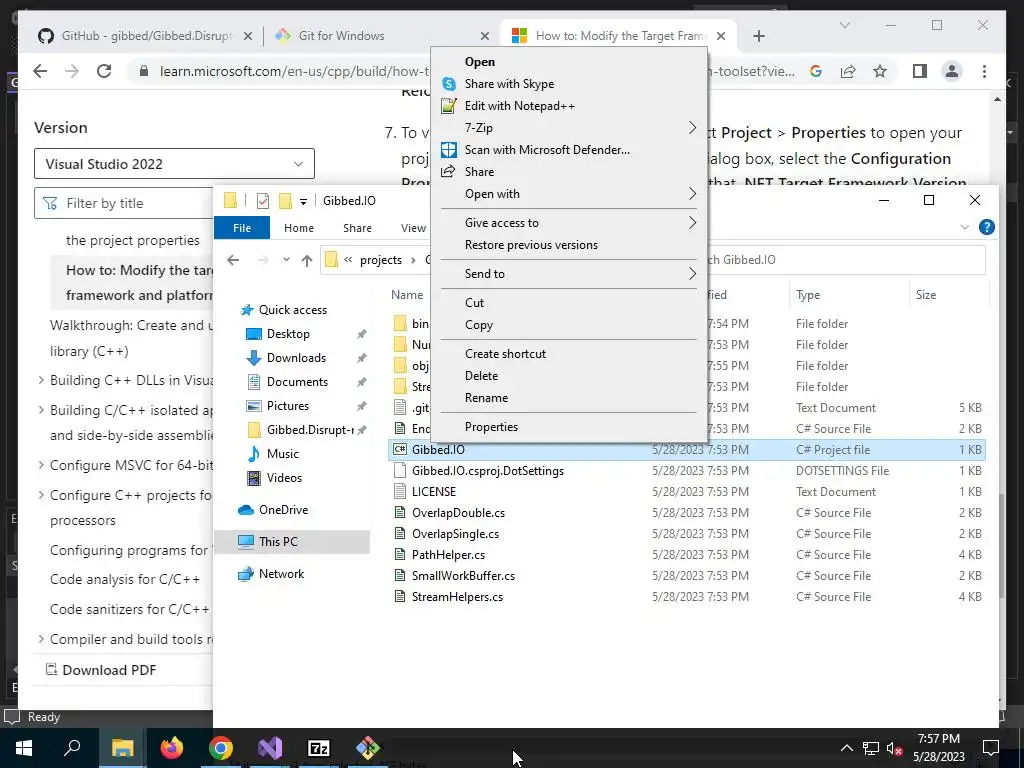Open the File tab in Explorer ribbon
Screen dimensions: 1024x768
click(x=242, y=228)
